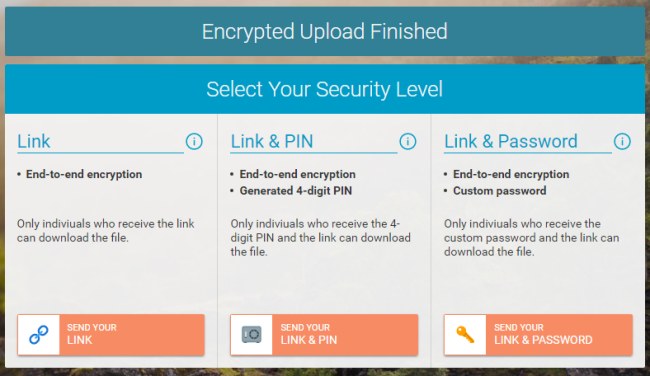Click the 4-digit PIN description paragraph
650x376 pixels.
320,238
